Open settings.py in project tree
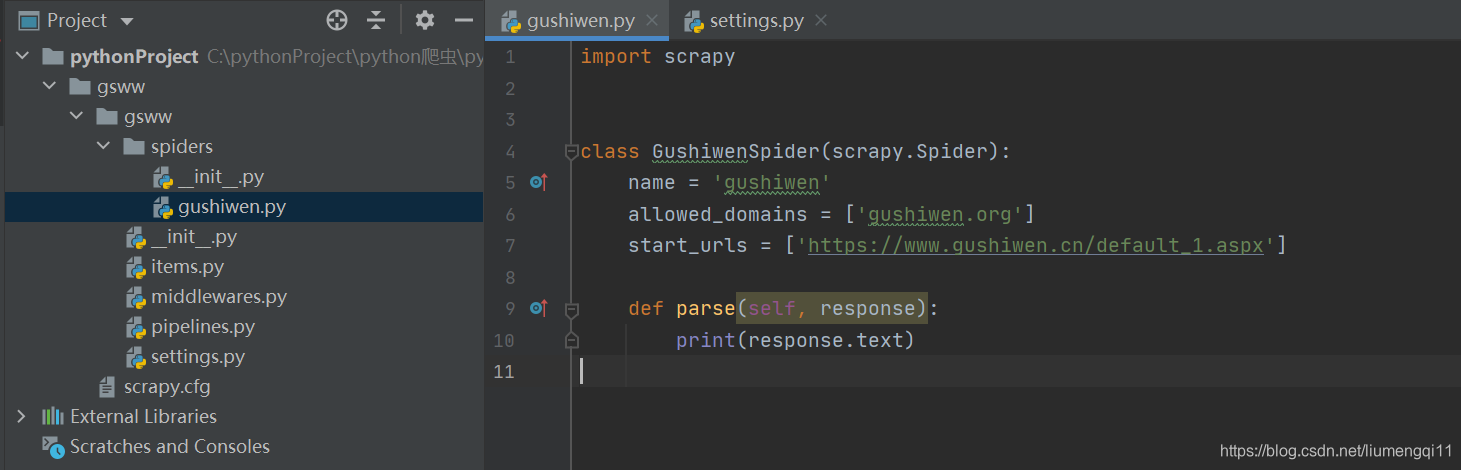The height and width of the screenshot is (470, 1461). pos(197,357)
